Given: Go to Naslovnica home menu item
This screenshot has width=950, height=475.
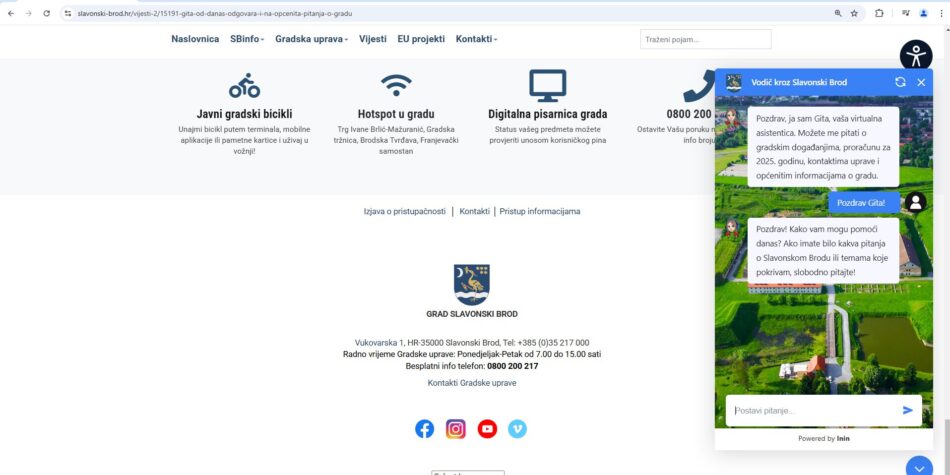Looking at the screenshot, I should [195, 39].
